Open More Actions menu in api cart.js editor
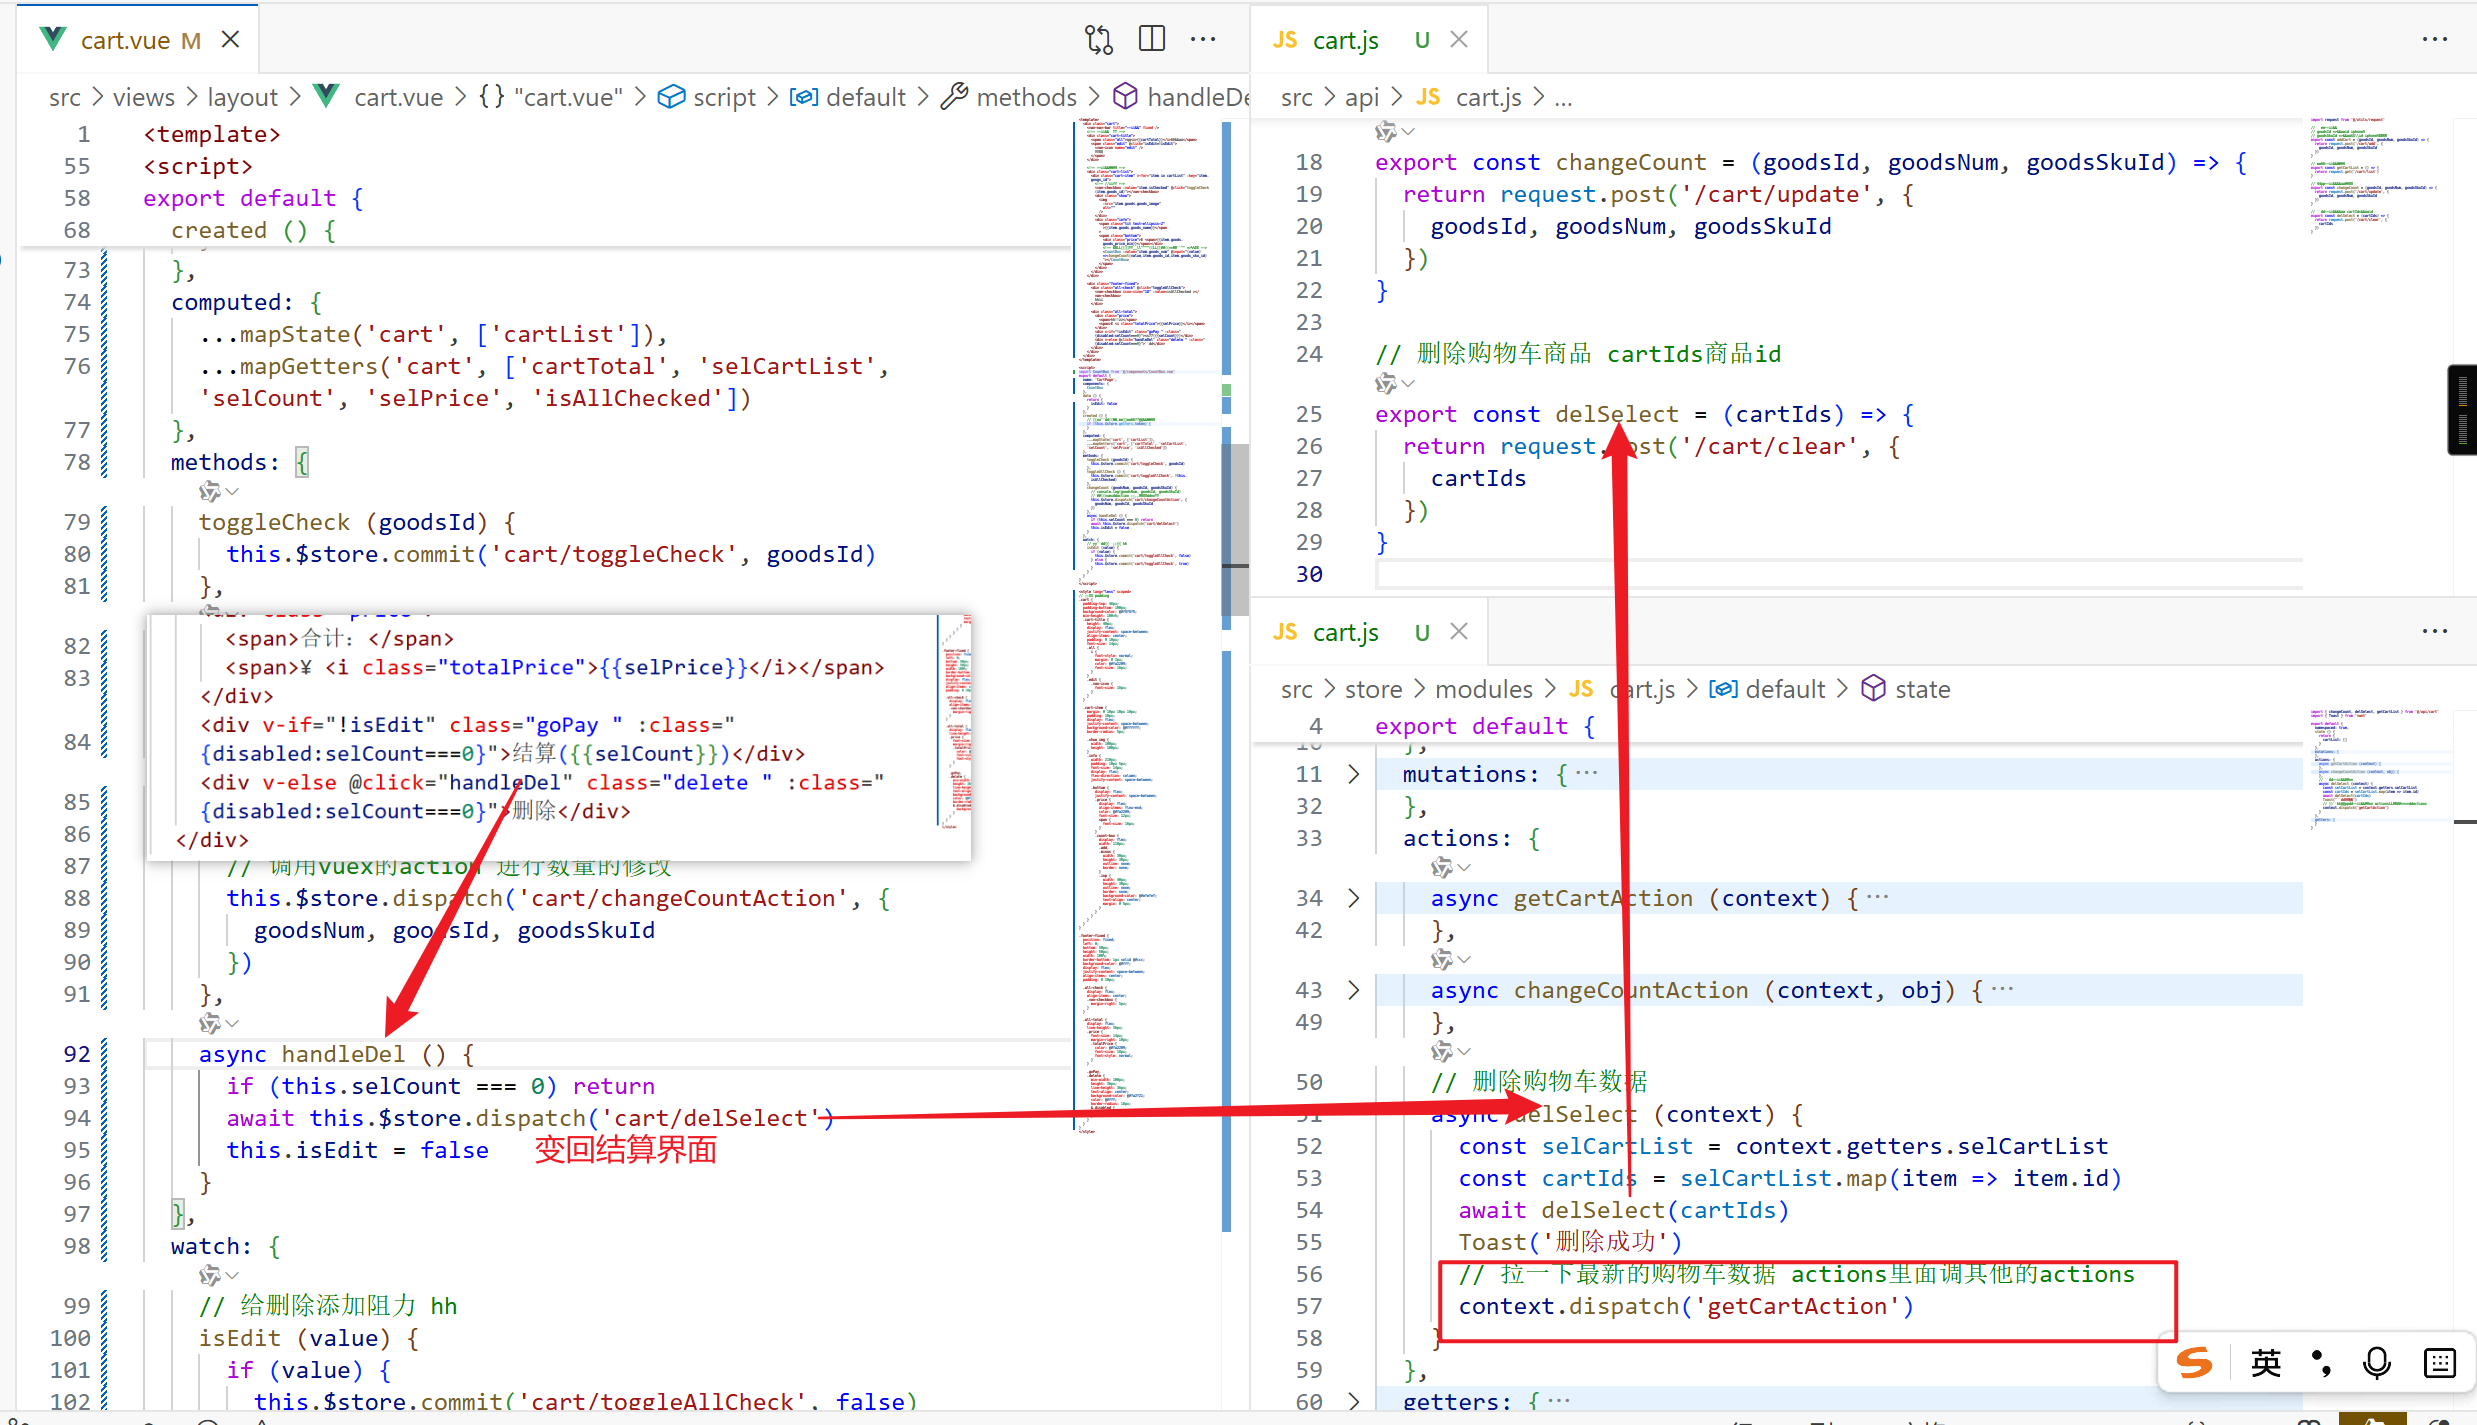Image resolution: width=2477 pixels, height=1425 pixels. [2434, 40]
